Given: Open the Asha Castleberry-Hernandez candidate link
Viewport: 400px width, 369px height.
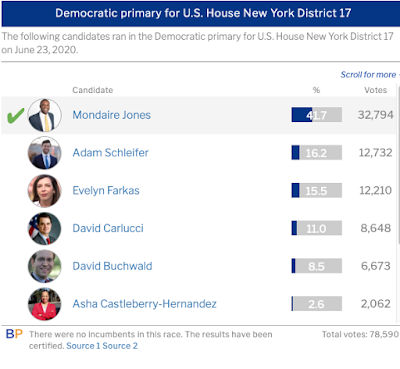Looking at the screenshot, I should (145, 304).
